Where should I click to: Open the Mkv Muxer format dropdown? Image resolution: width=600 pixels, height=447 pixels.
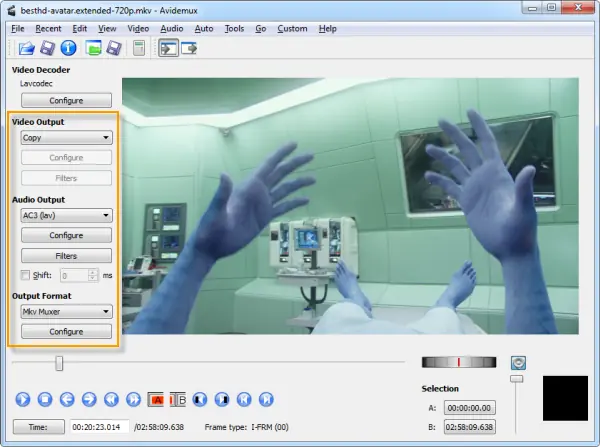(67, 312)
